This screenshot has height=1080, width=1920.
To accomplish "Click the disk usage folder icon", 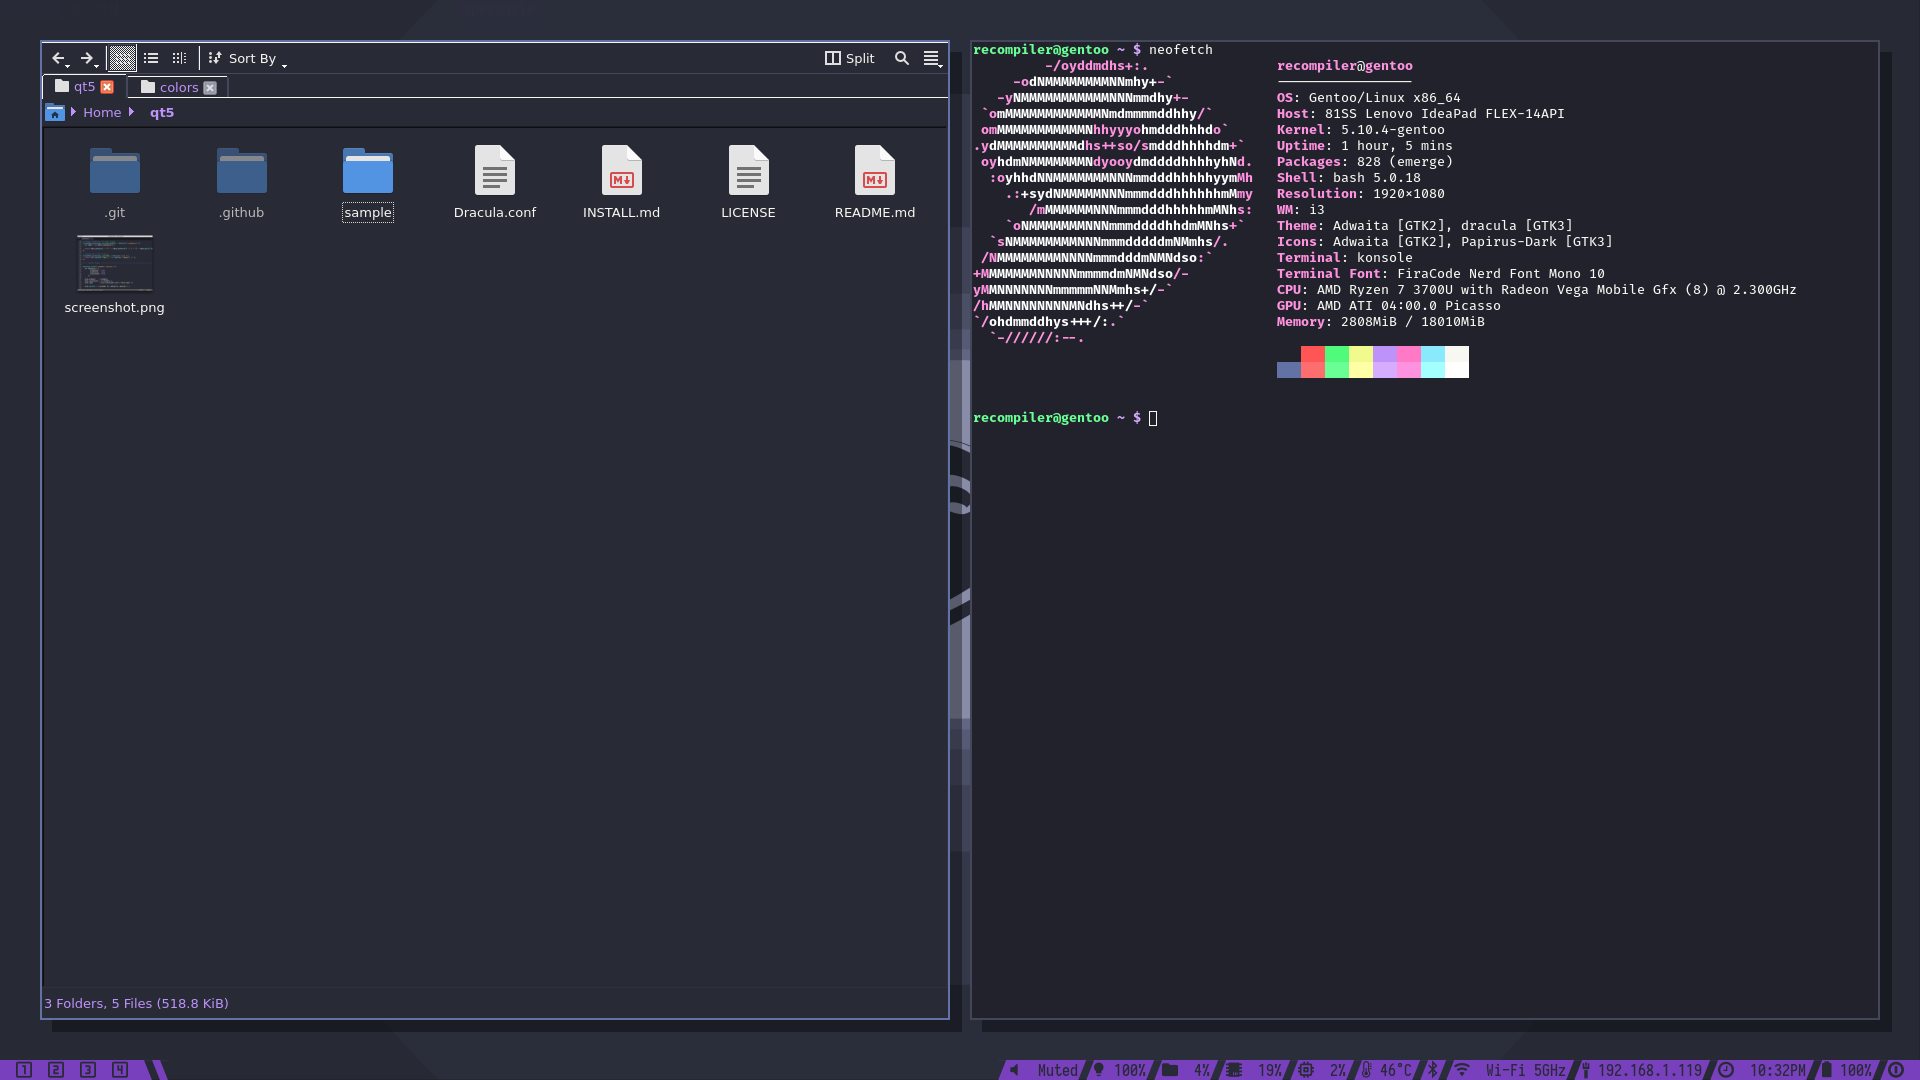I will coord(1170,1070).
